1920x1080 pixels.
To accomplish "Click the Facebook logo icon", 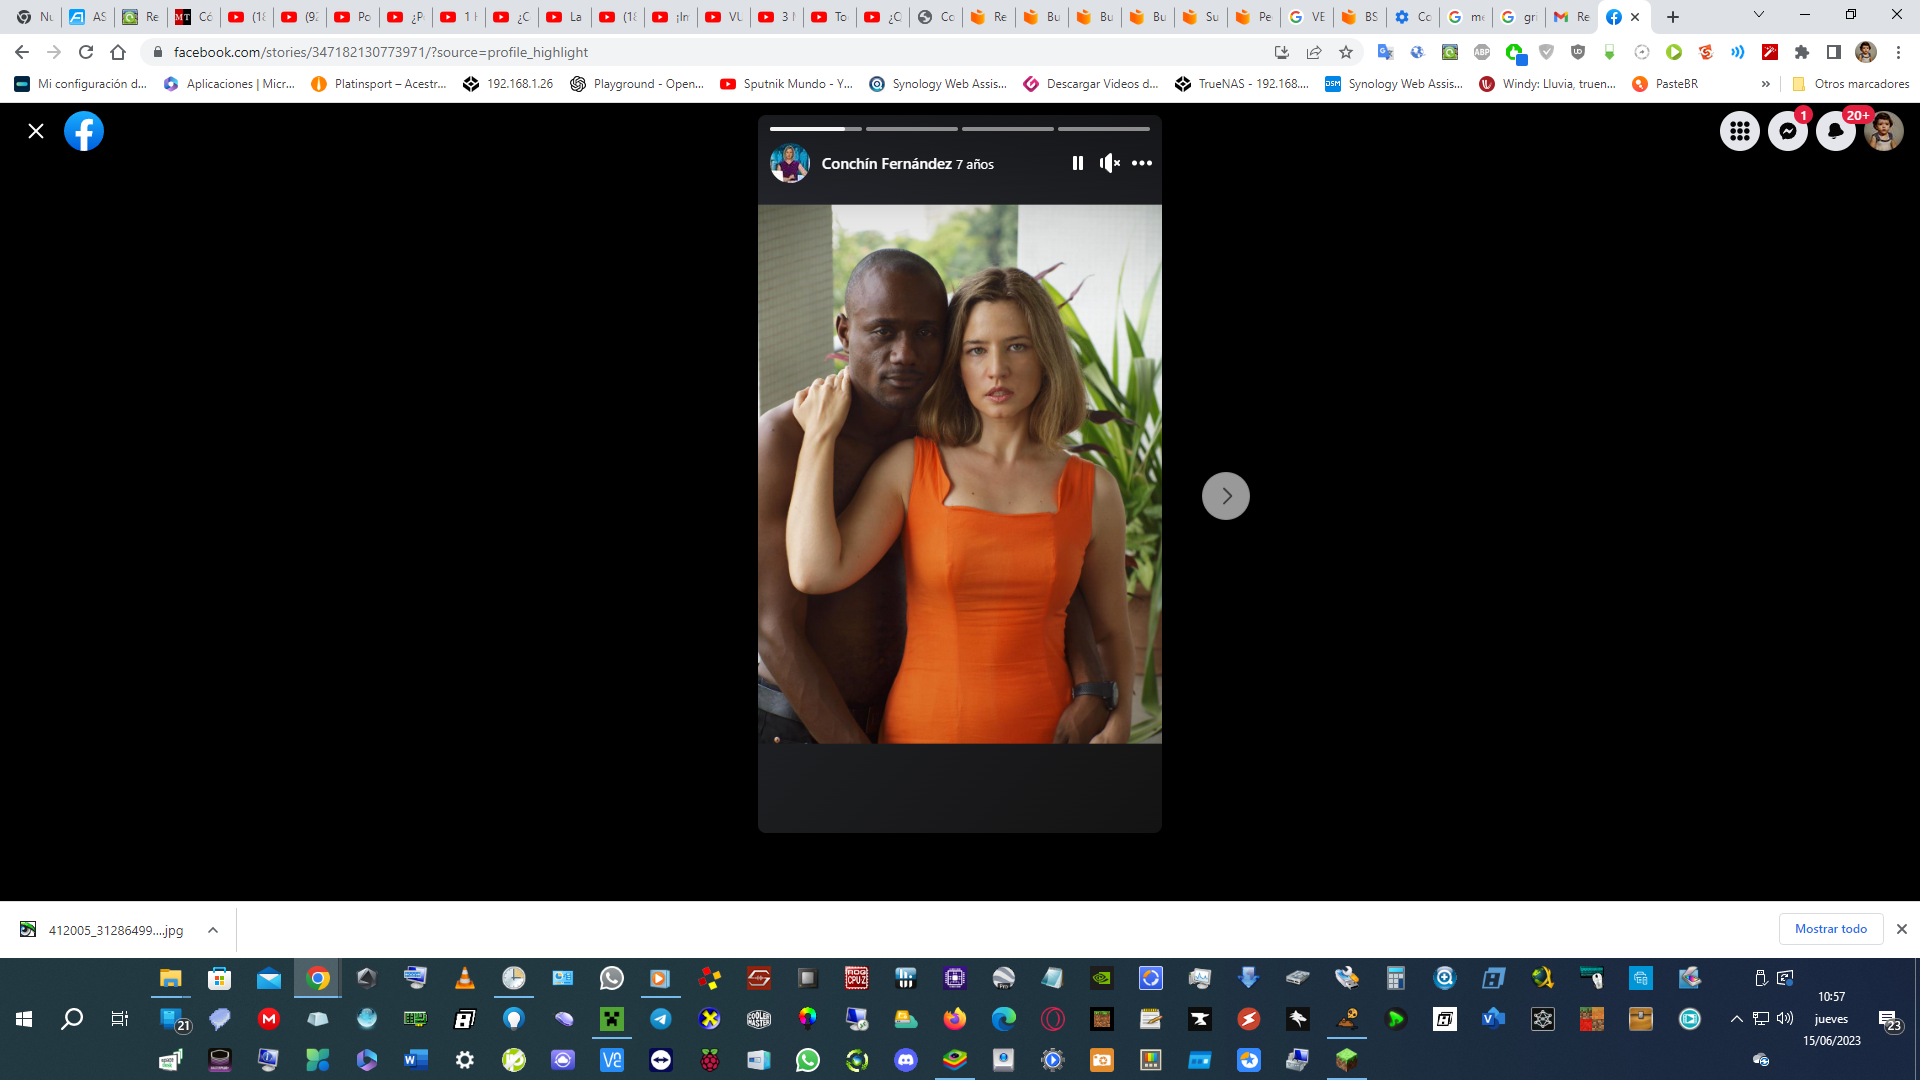I will 84,131.
